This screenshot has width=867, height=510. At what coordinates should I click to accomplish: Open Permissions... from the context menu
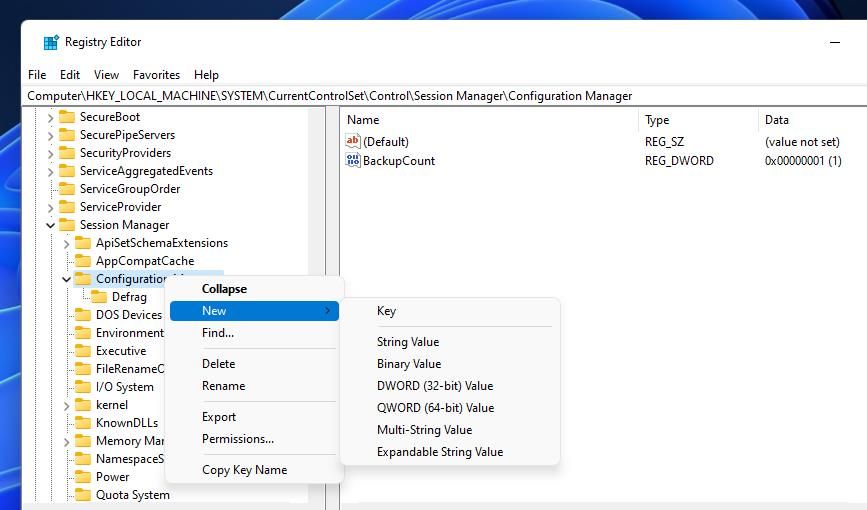point(254,439)
